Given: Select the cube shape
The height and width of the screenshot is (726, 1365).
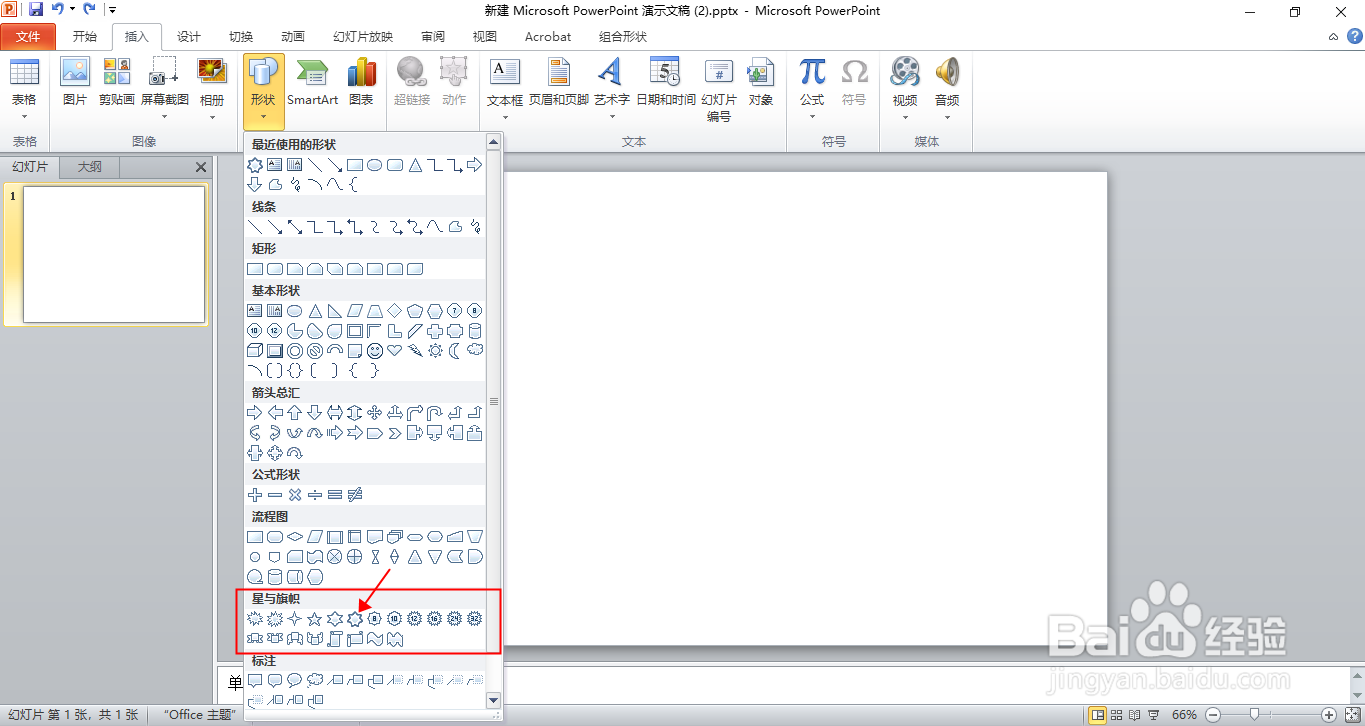Looking at the screenshot, I should [255, 351].
